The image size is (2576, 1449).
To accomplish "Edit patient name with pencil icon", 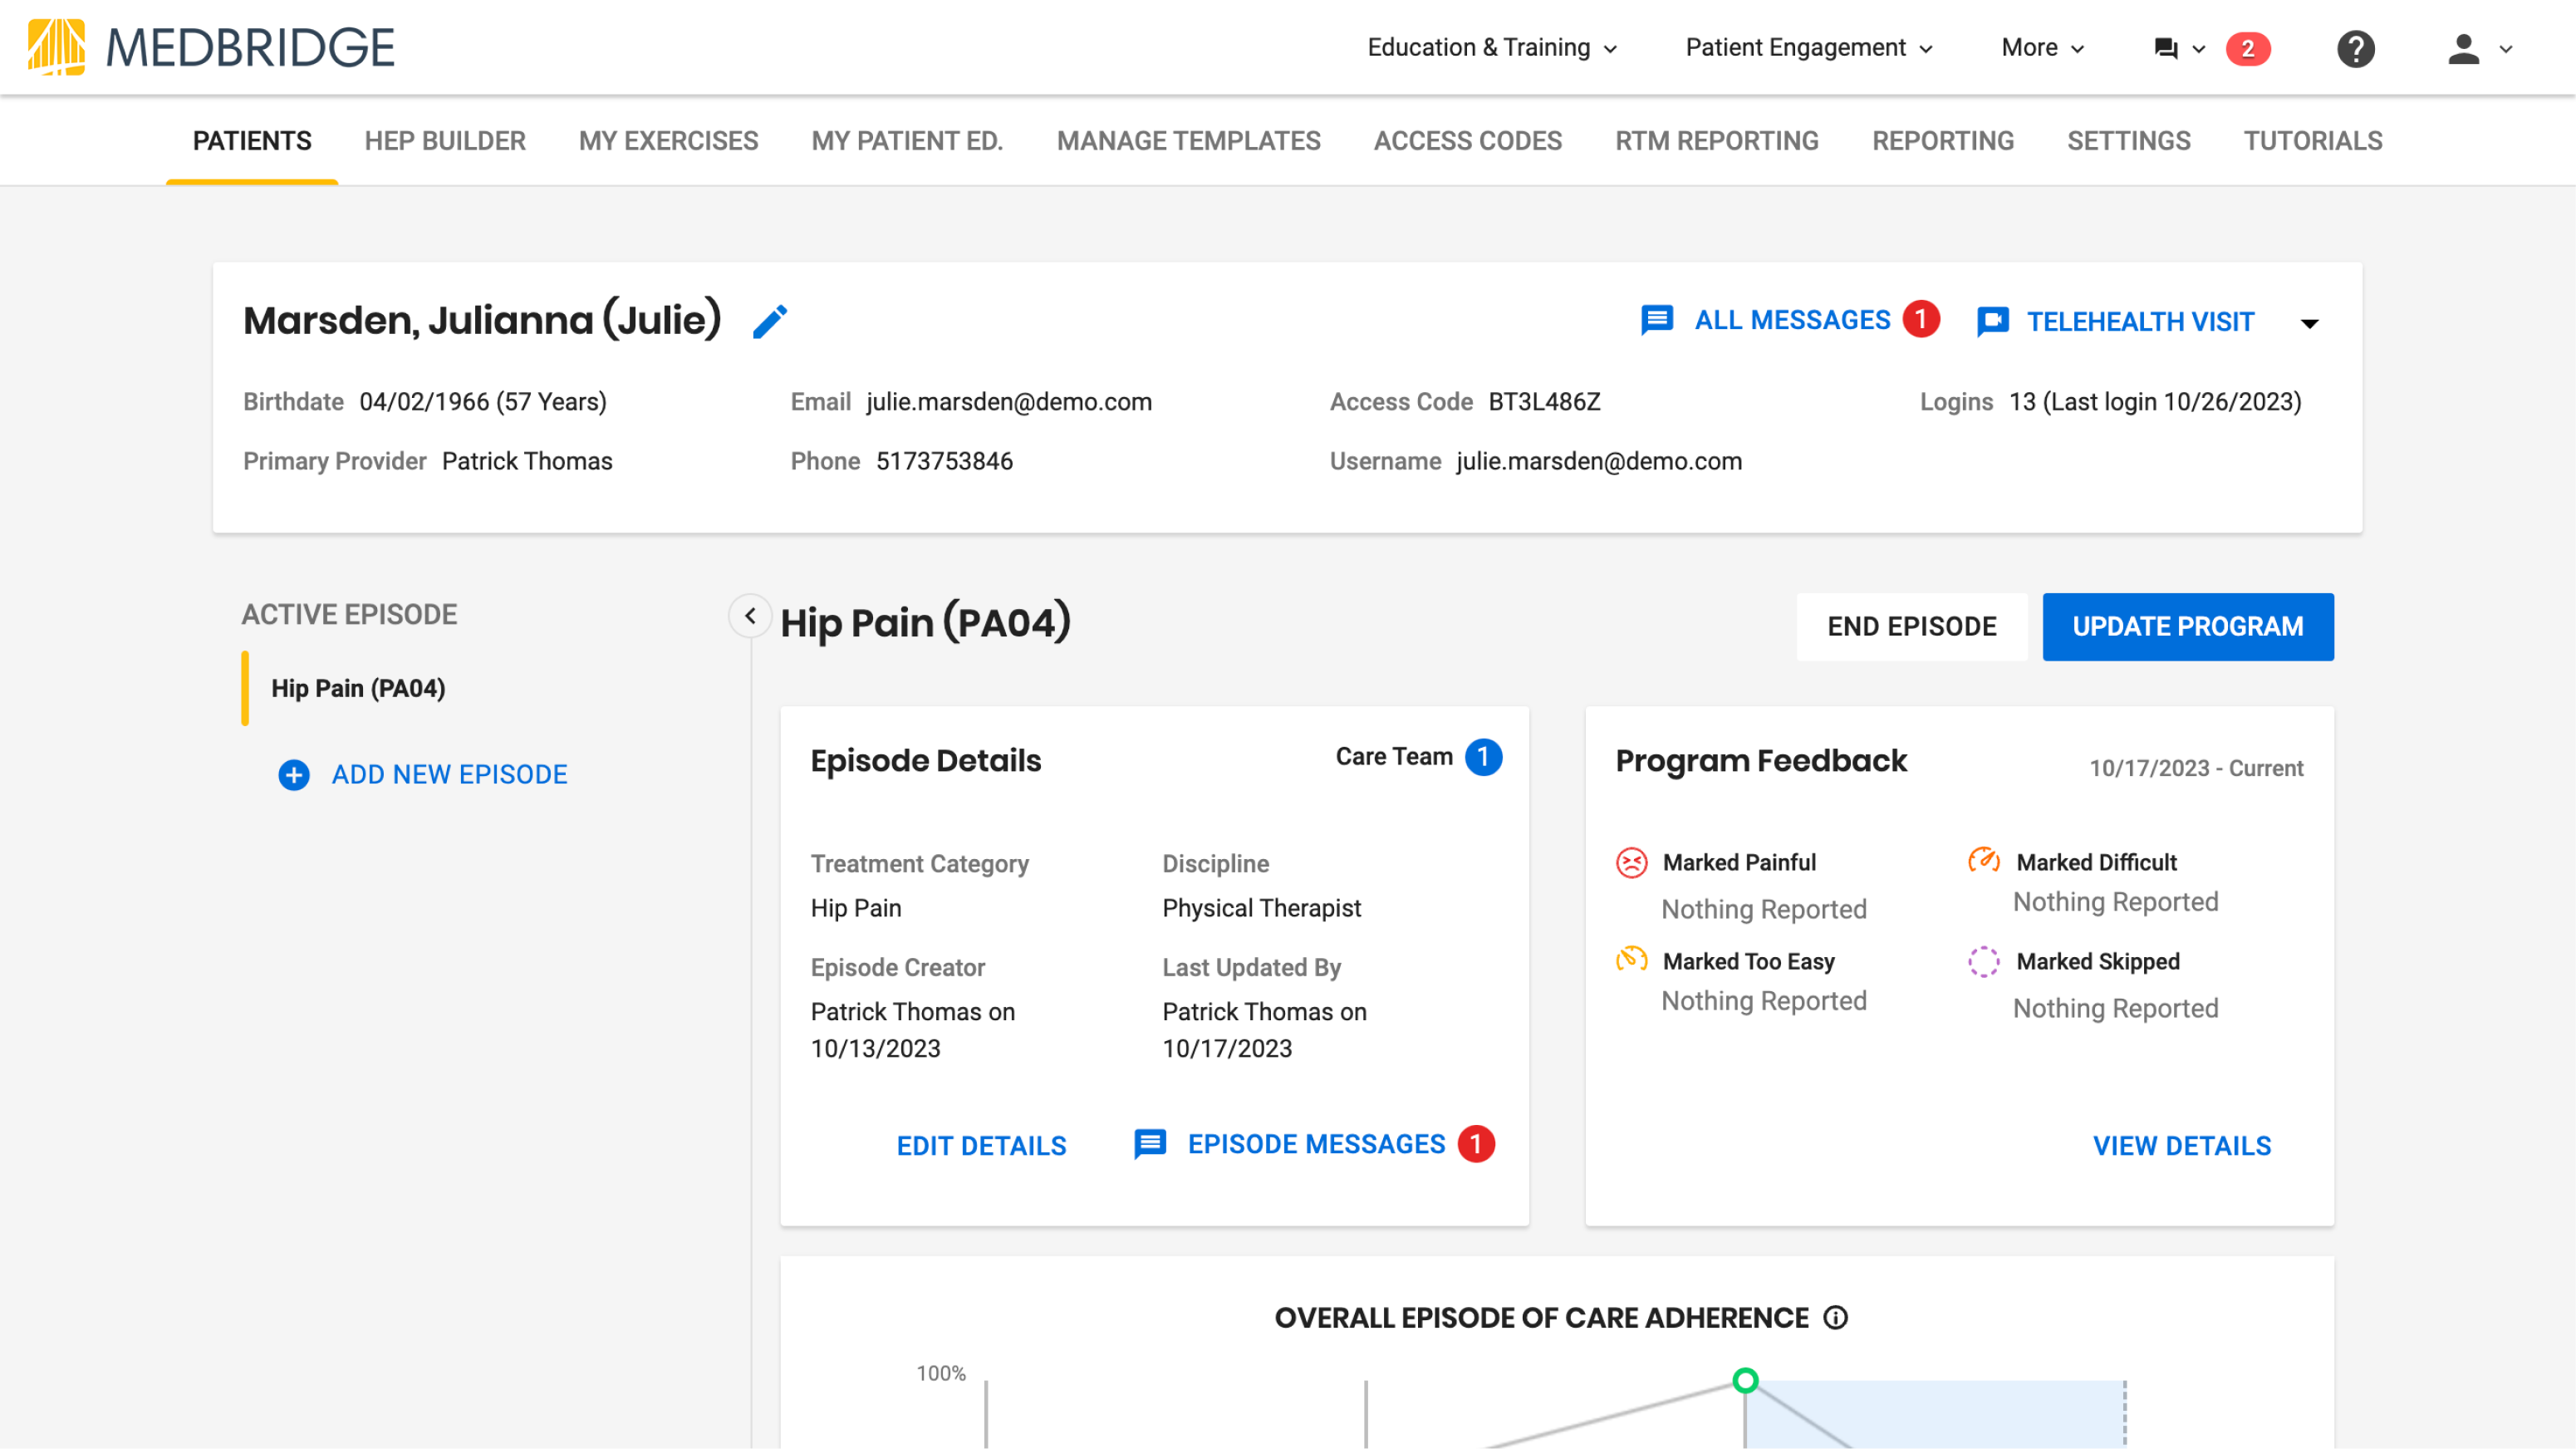I will (x=770, y=321).
